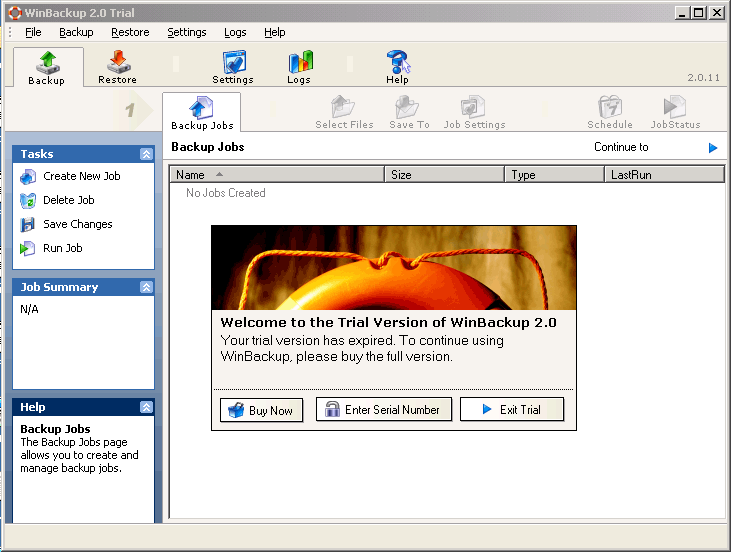This screenshot has width=731, height=552.
Task: Click Save Changes task
Action: (66, 224)
